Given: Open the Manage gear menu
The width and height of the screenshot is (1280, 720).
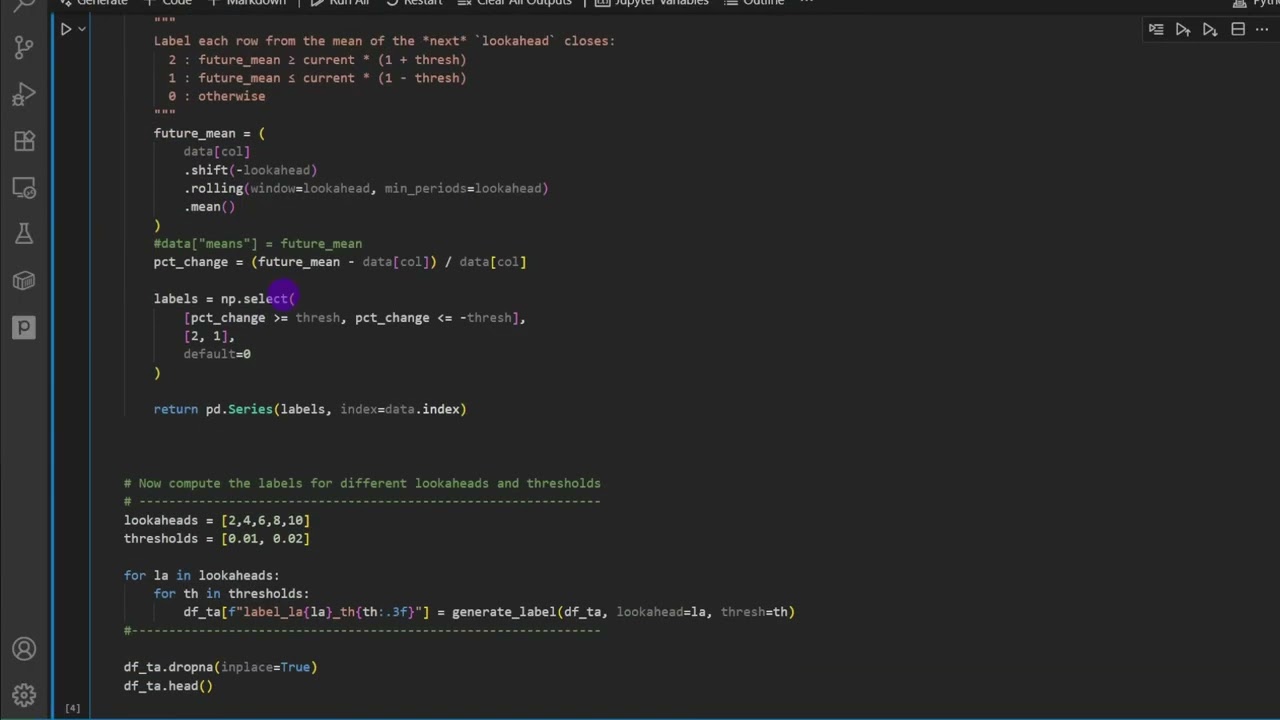Looking at the screenshot, I should [x=24, y=696].
